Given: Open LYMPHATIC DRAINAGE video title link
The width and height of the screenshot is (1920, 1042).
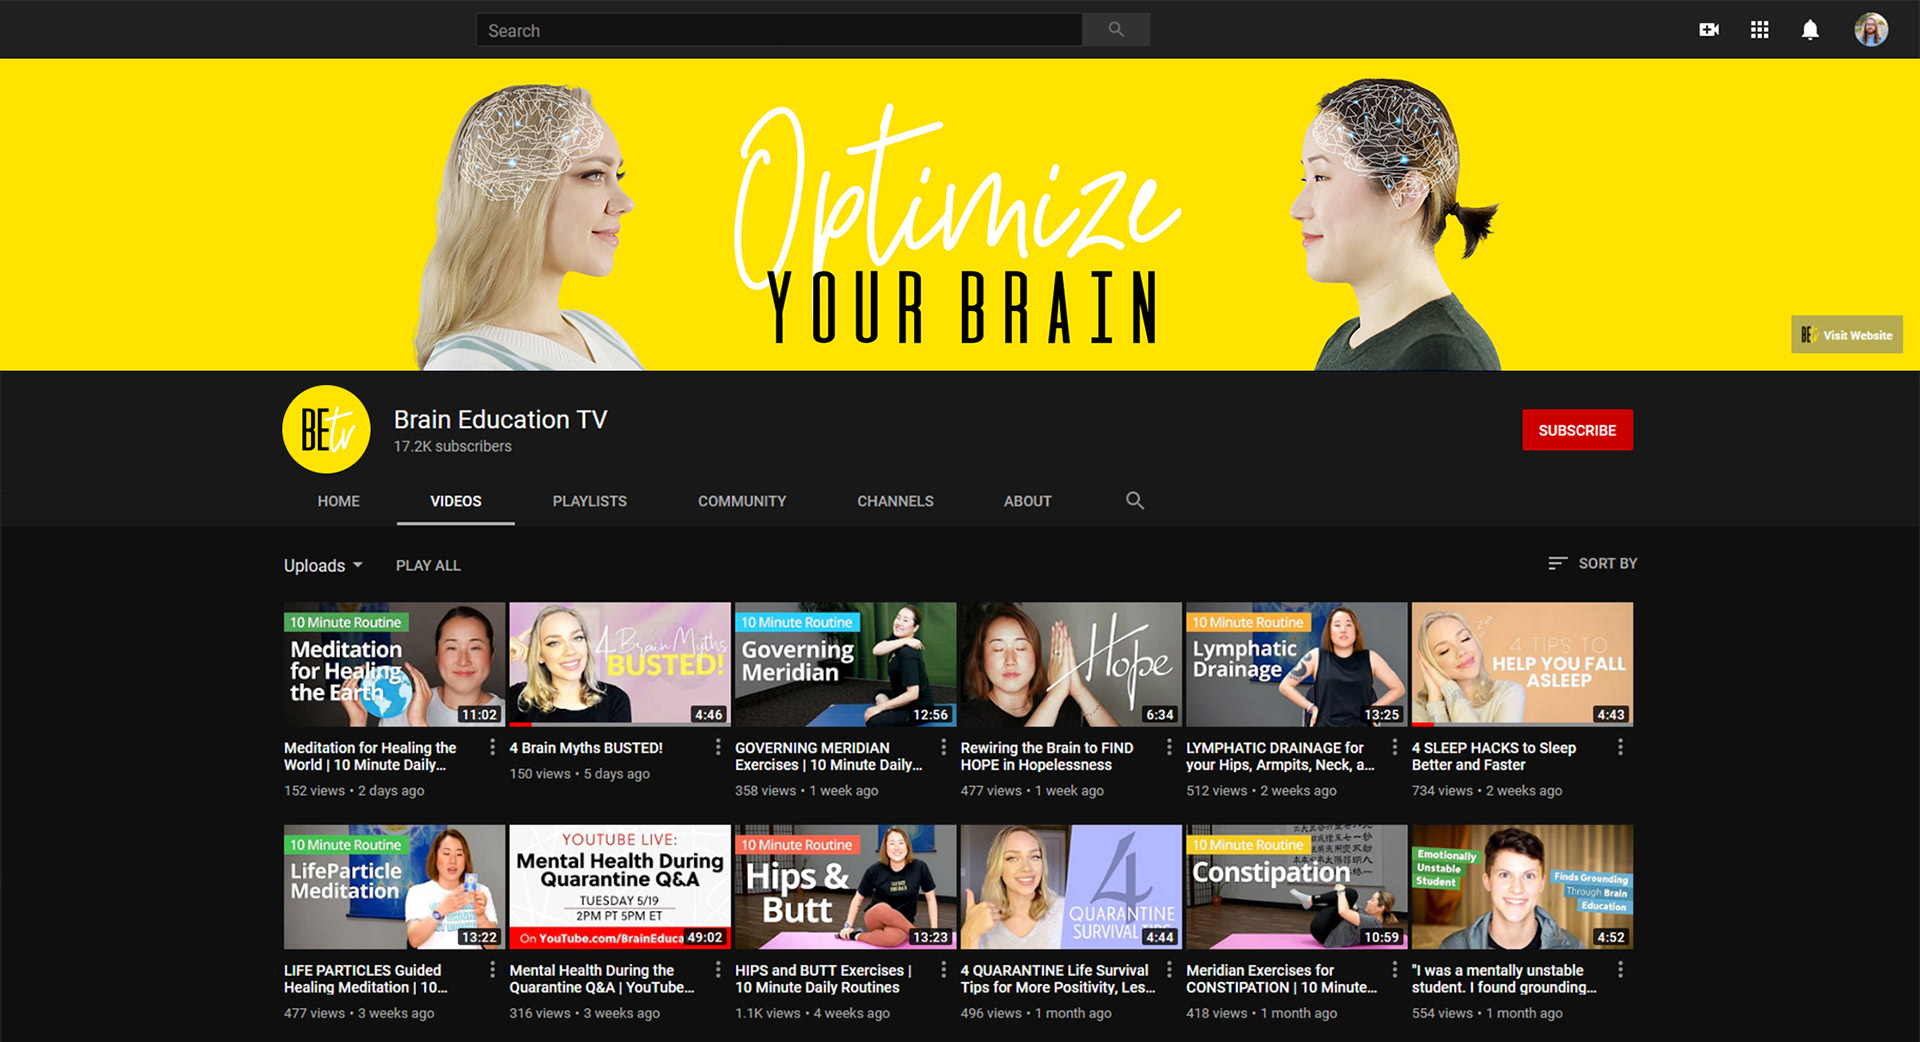Looking at the screenshot, I should click(x=1280, y=756).
